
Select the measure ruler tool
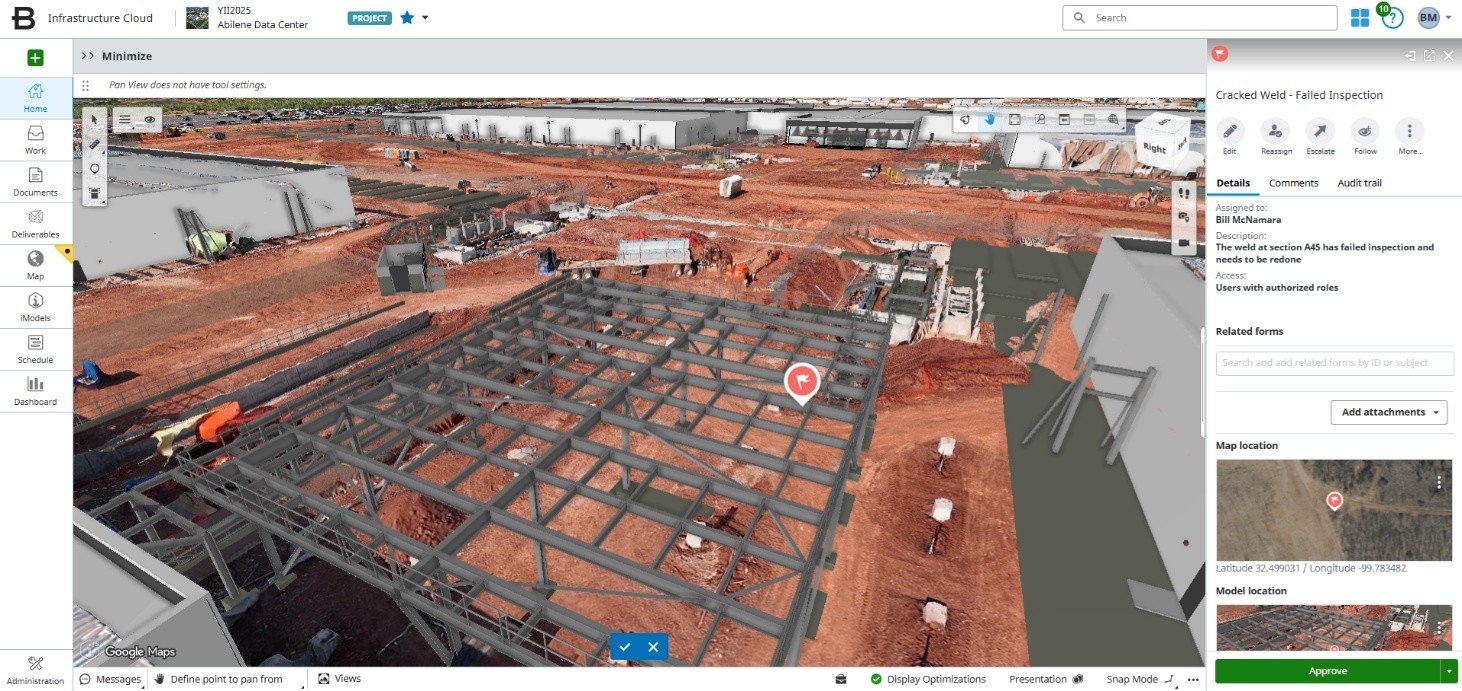[x=95, y=144]
